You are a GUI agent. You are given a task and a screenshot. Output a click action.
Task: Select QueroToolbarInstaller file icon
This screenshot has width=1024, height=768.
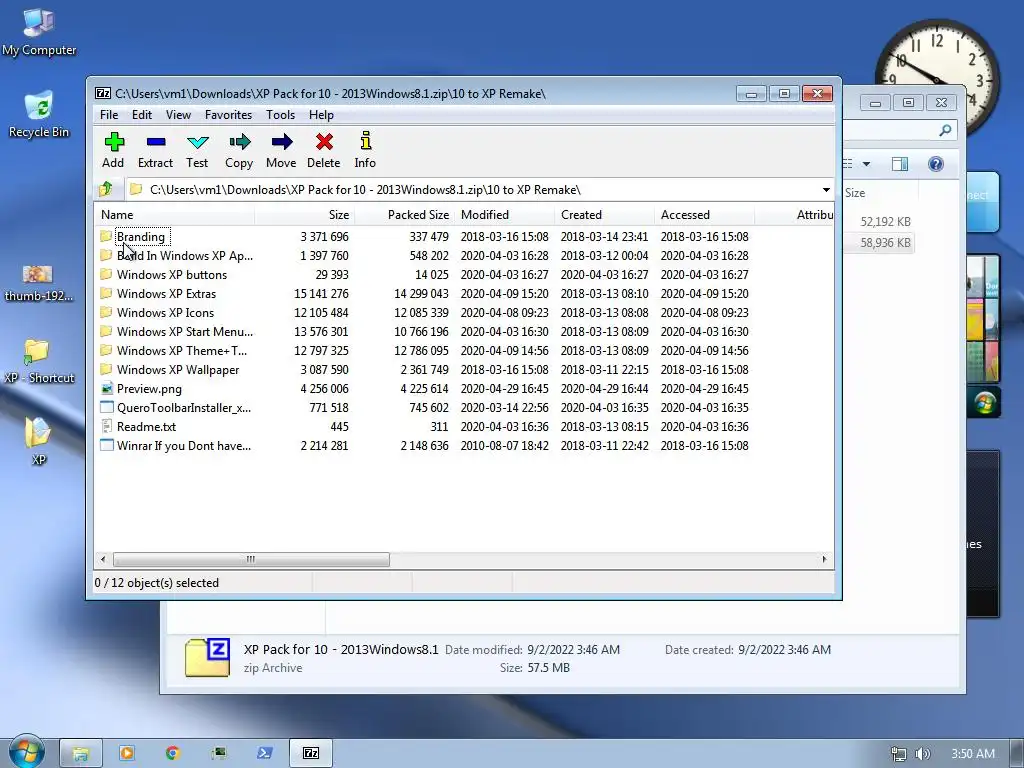coord(106,408)
